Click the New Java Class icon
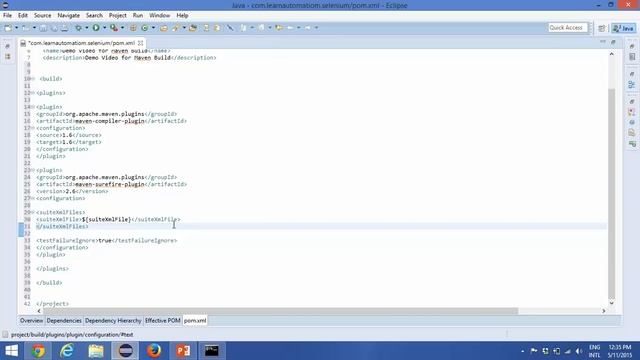The image size is (640, 360). [145, 28]
